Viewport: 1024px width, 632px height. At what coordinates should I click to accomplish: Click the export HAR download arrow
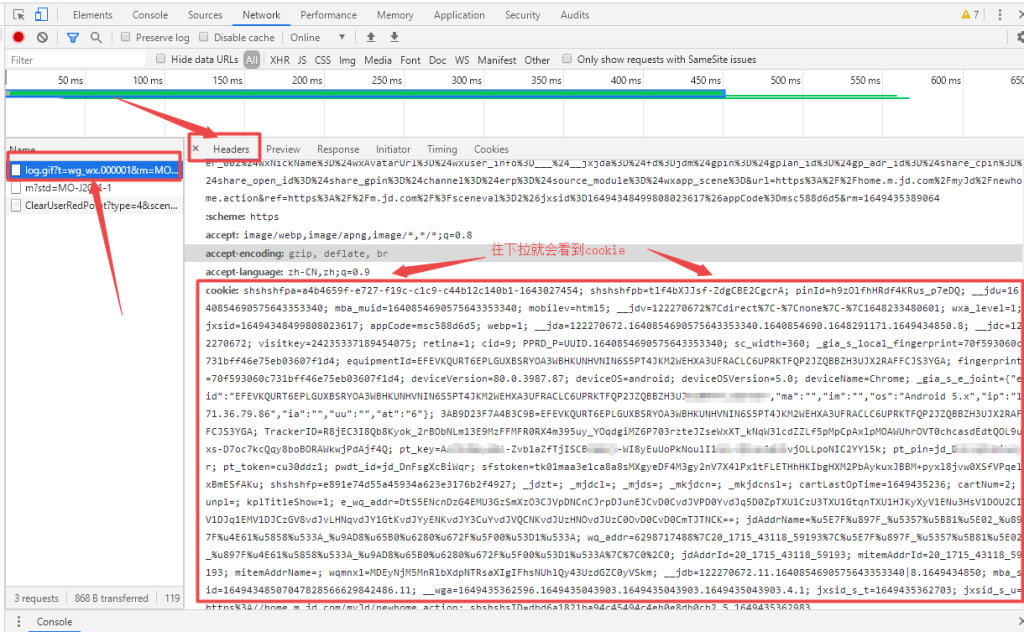coord(394,37)
